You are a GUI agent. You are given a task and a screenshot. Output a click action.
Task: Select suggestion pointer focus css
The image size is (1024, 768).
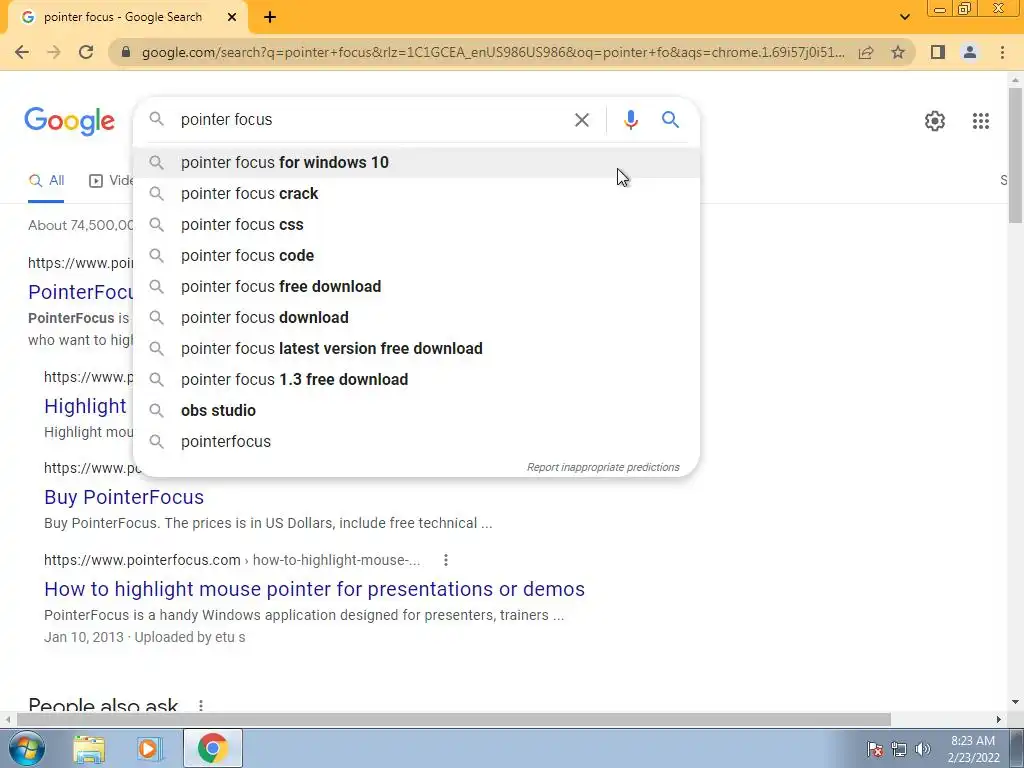[x=416, y=225]
